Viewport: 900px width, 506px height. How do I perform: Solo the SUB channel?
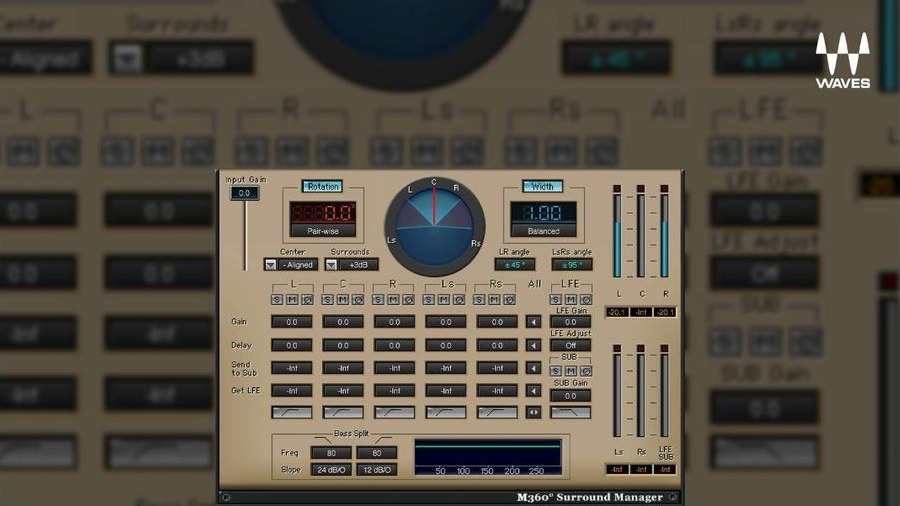coord(556,371)
